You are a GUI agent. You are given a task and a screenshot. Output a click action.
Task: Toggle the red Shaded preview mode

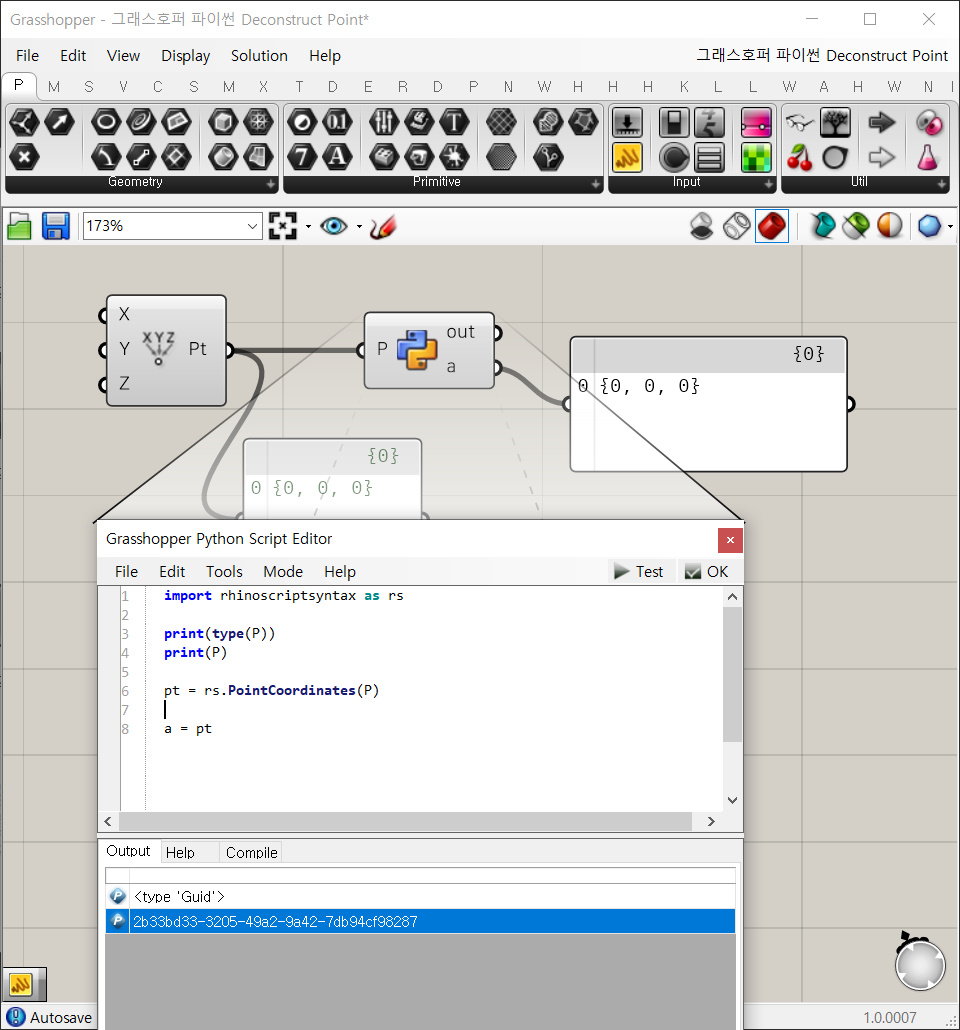pyautogui.click(x=772, y=227)
